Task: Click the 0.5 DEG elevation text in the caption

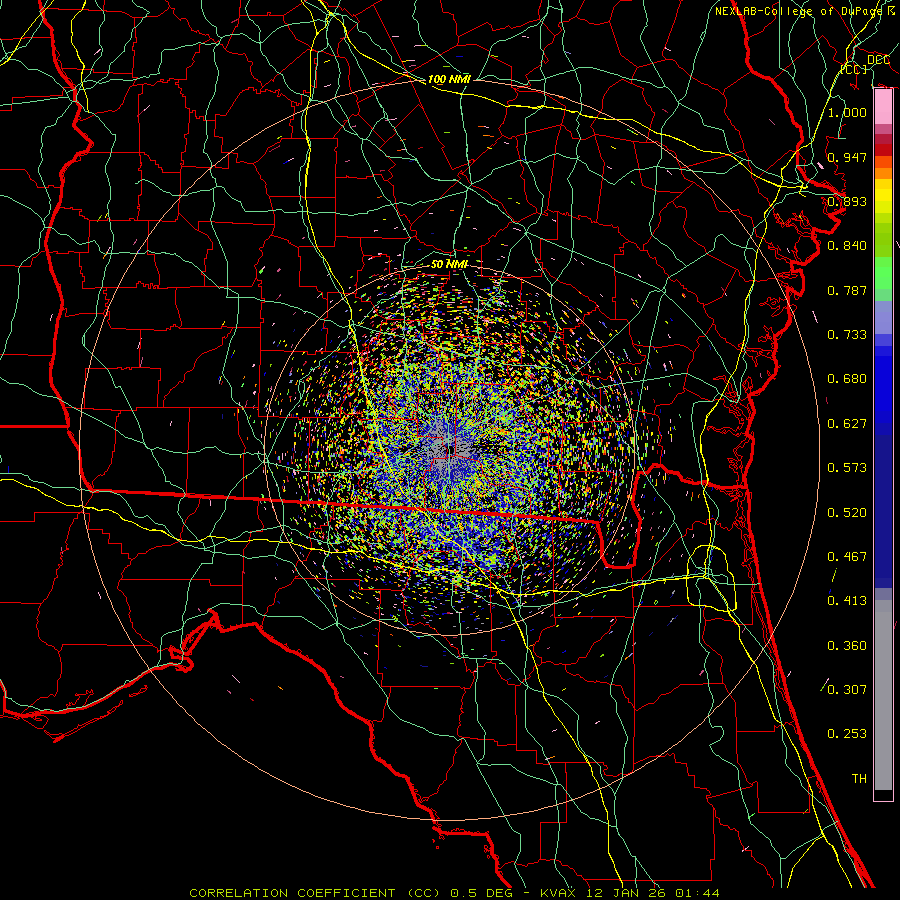Action: [481, 893]
